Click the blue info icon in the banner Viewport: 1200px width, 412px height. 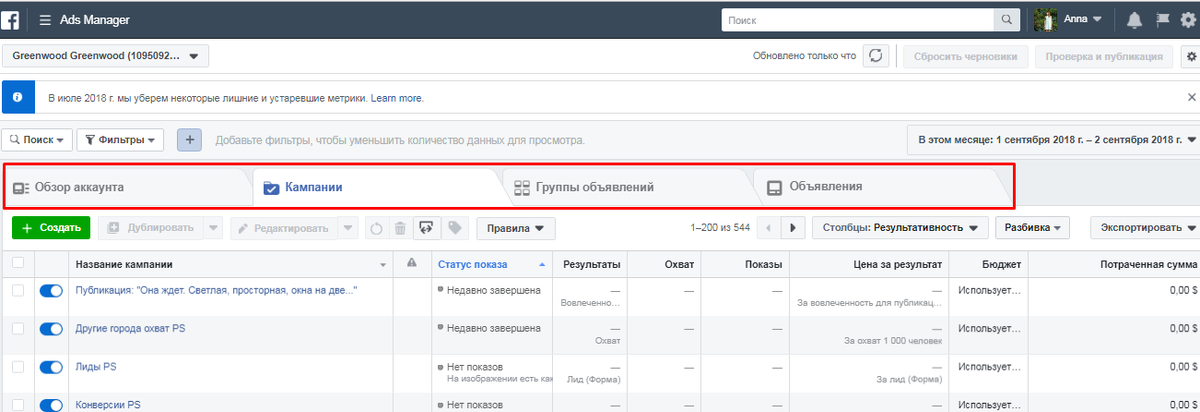(18, 98)
